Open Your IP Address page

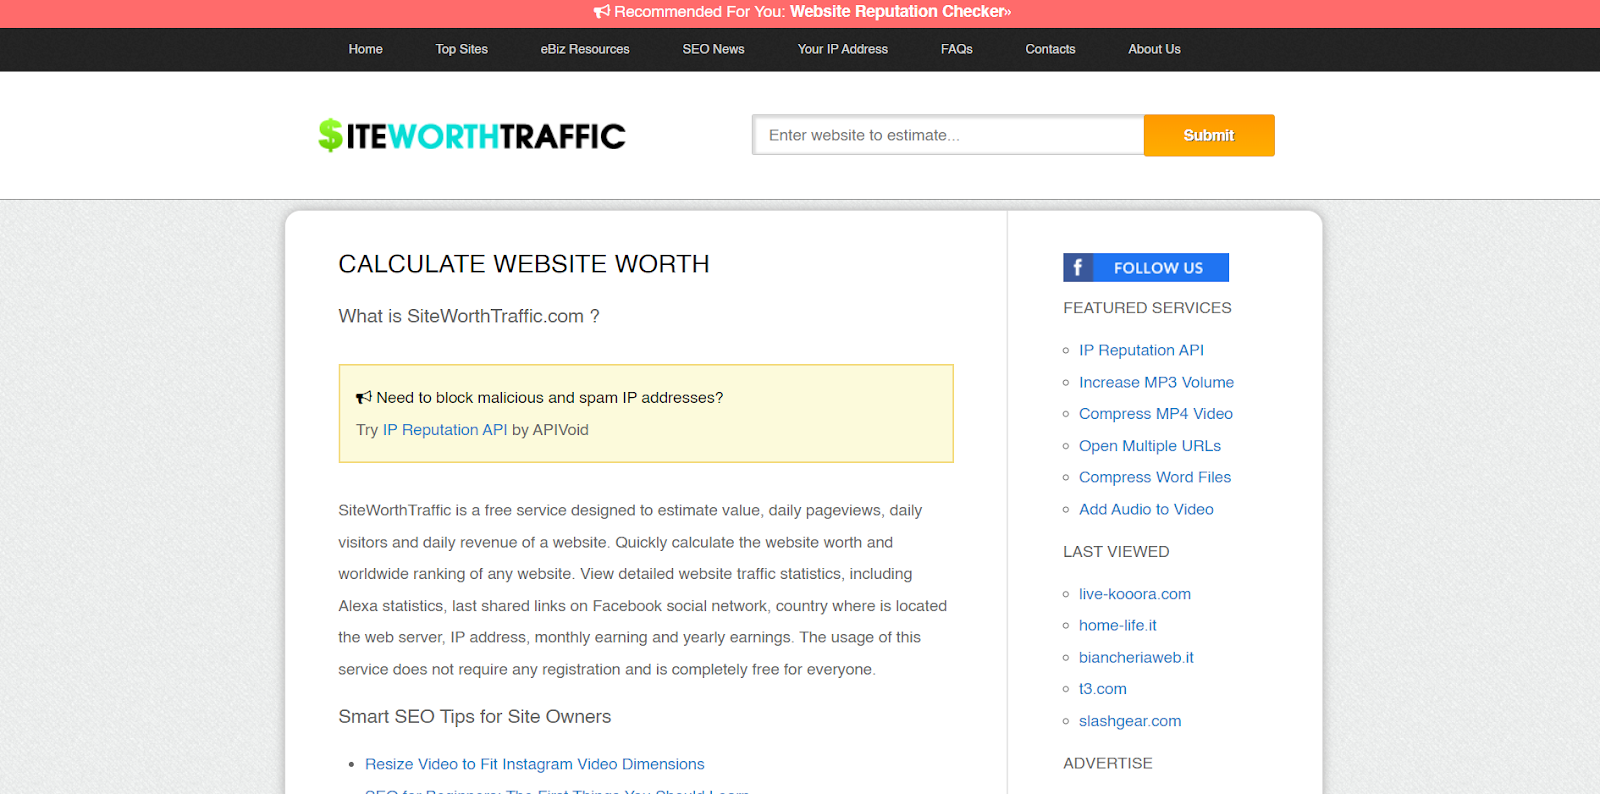(x=843, y=49)
